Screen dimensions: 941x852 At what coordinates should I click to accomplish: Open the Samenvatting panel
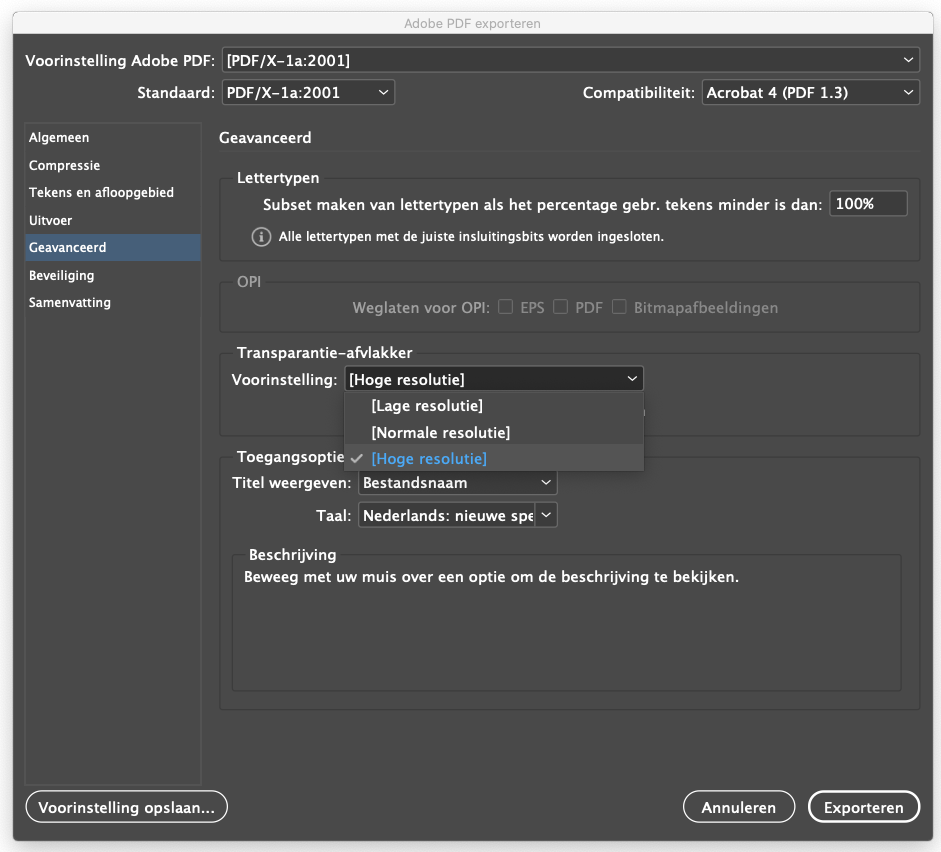(113, 302)
